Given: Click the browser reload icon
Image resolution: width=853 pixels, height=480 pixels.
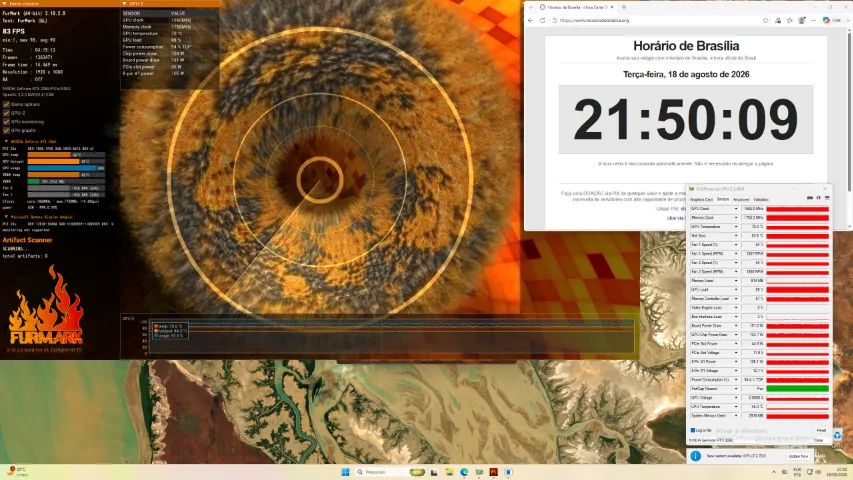Looking at the screenshot, I should tap(542, 20).
